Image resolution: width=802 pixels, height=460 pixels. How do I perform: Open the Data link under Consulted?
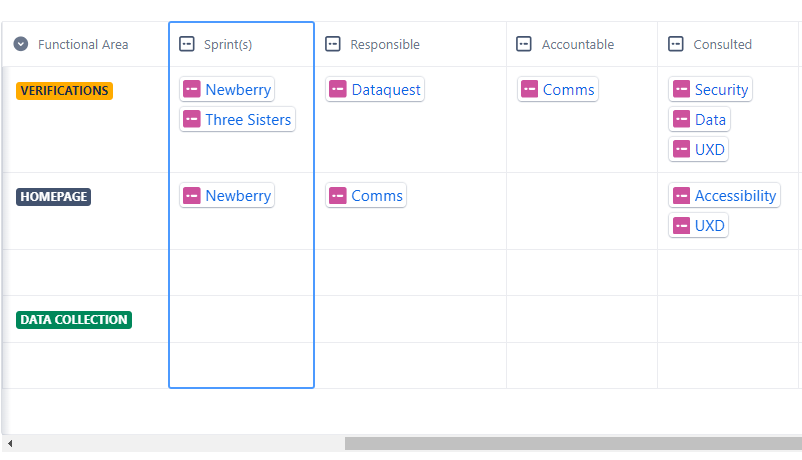(x=710, y=120)
